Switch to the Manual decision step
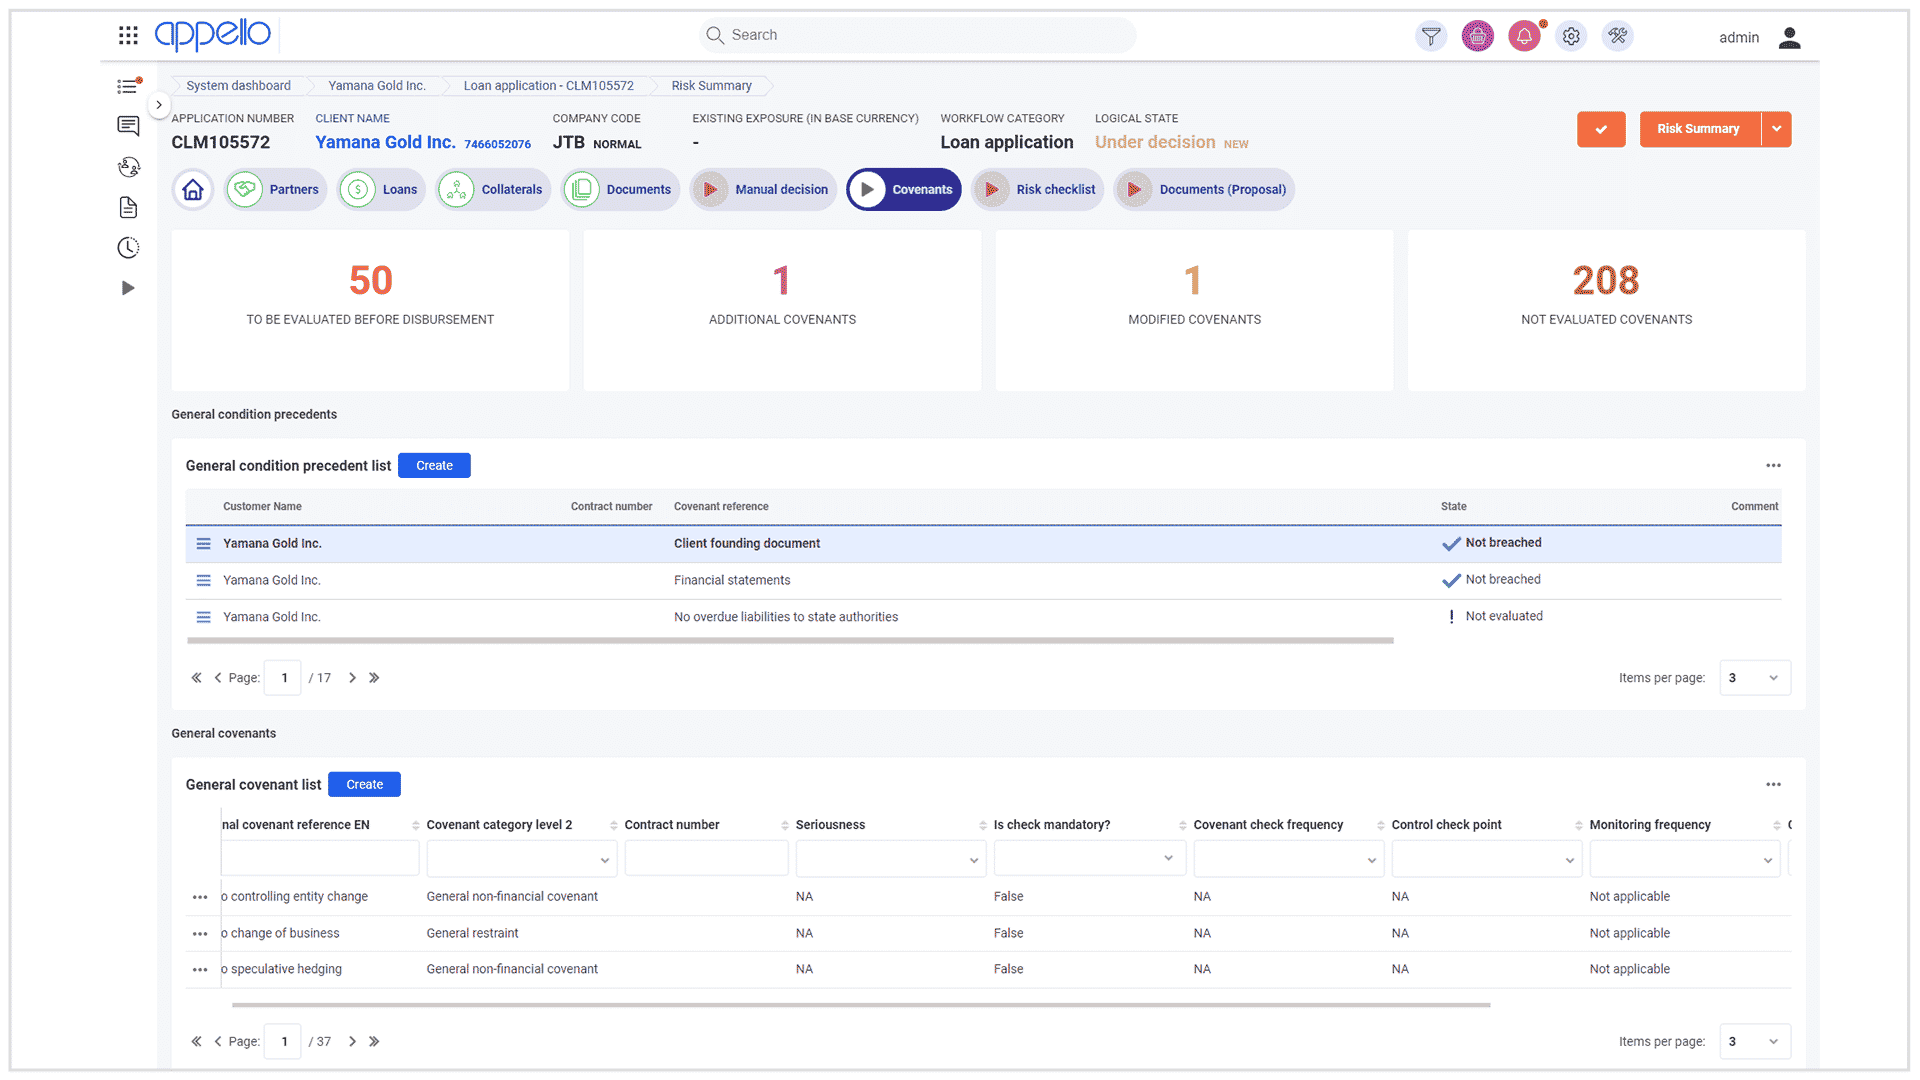Viewport: 1920px width, 1080px height. [x=763, y=190]
